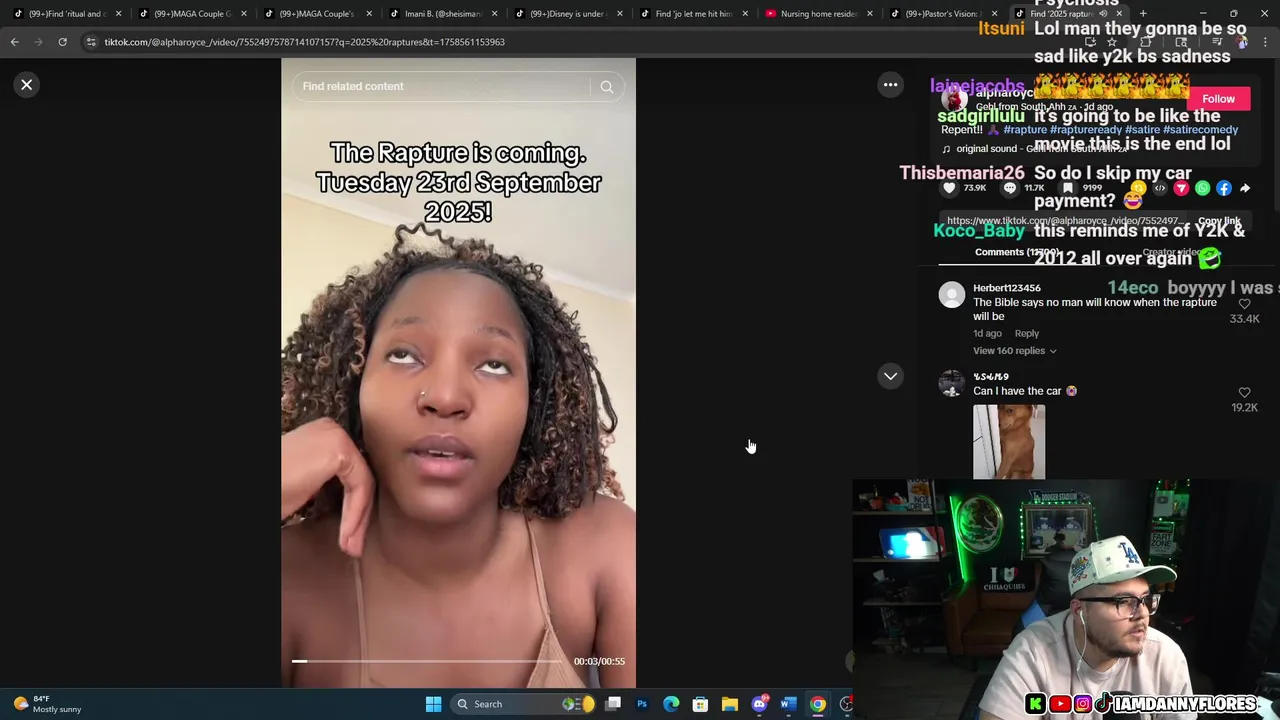Like Herbert123456's comment
1280x720 pixels.
(x=1244, y=304)
